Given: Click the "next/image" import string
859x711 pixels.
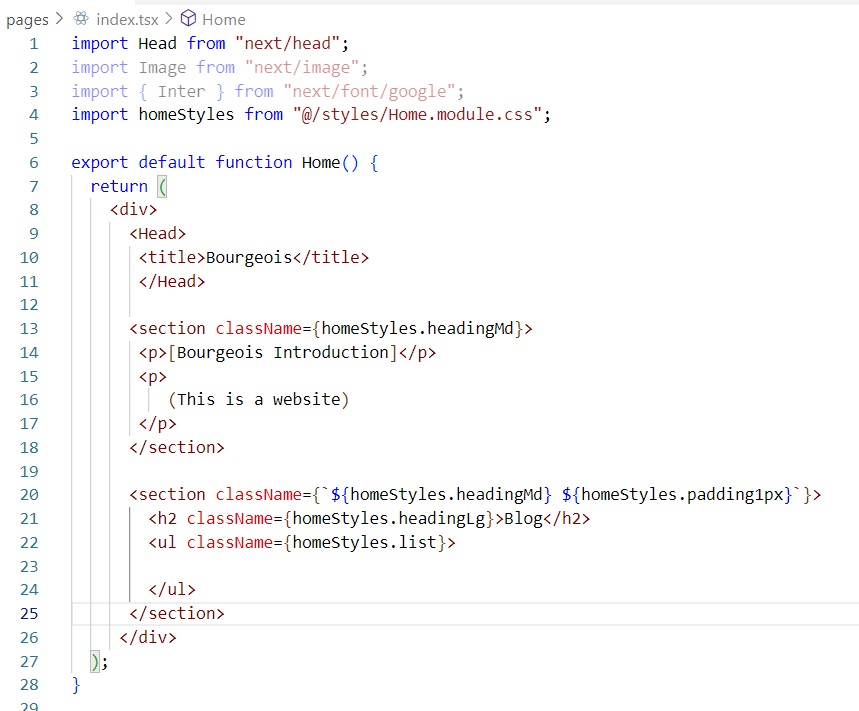Looking at the screenshot, I should [302, 67].
